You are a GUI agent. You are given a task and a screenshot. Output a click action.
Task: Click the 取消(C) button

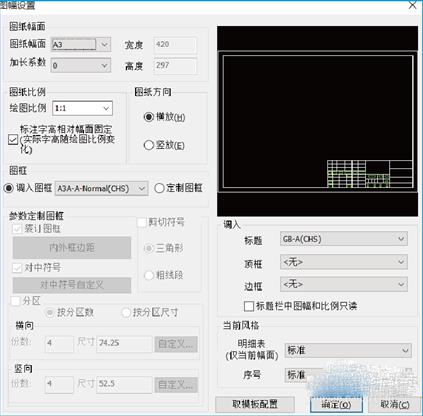[394, 405]
